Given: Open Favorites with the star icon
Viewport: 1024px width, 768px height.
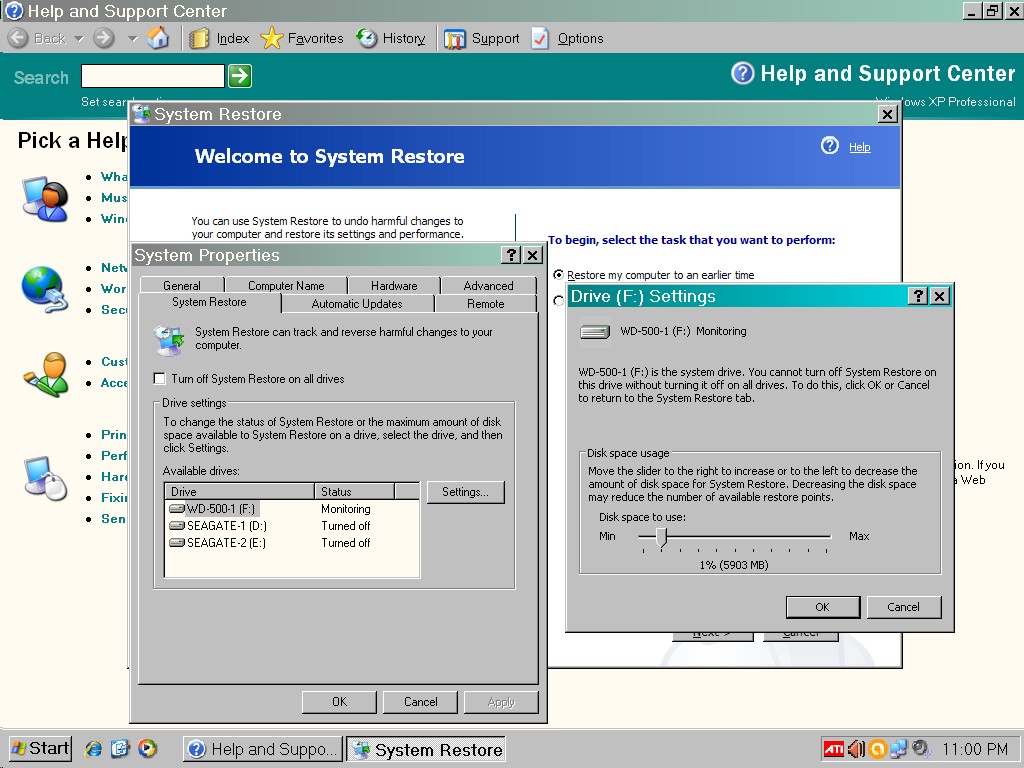Looking at the screenshot, I should (302, 39).
